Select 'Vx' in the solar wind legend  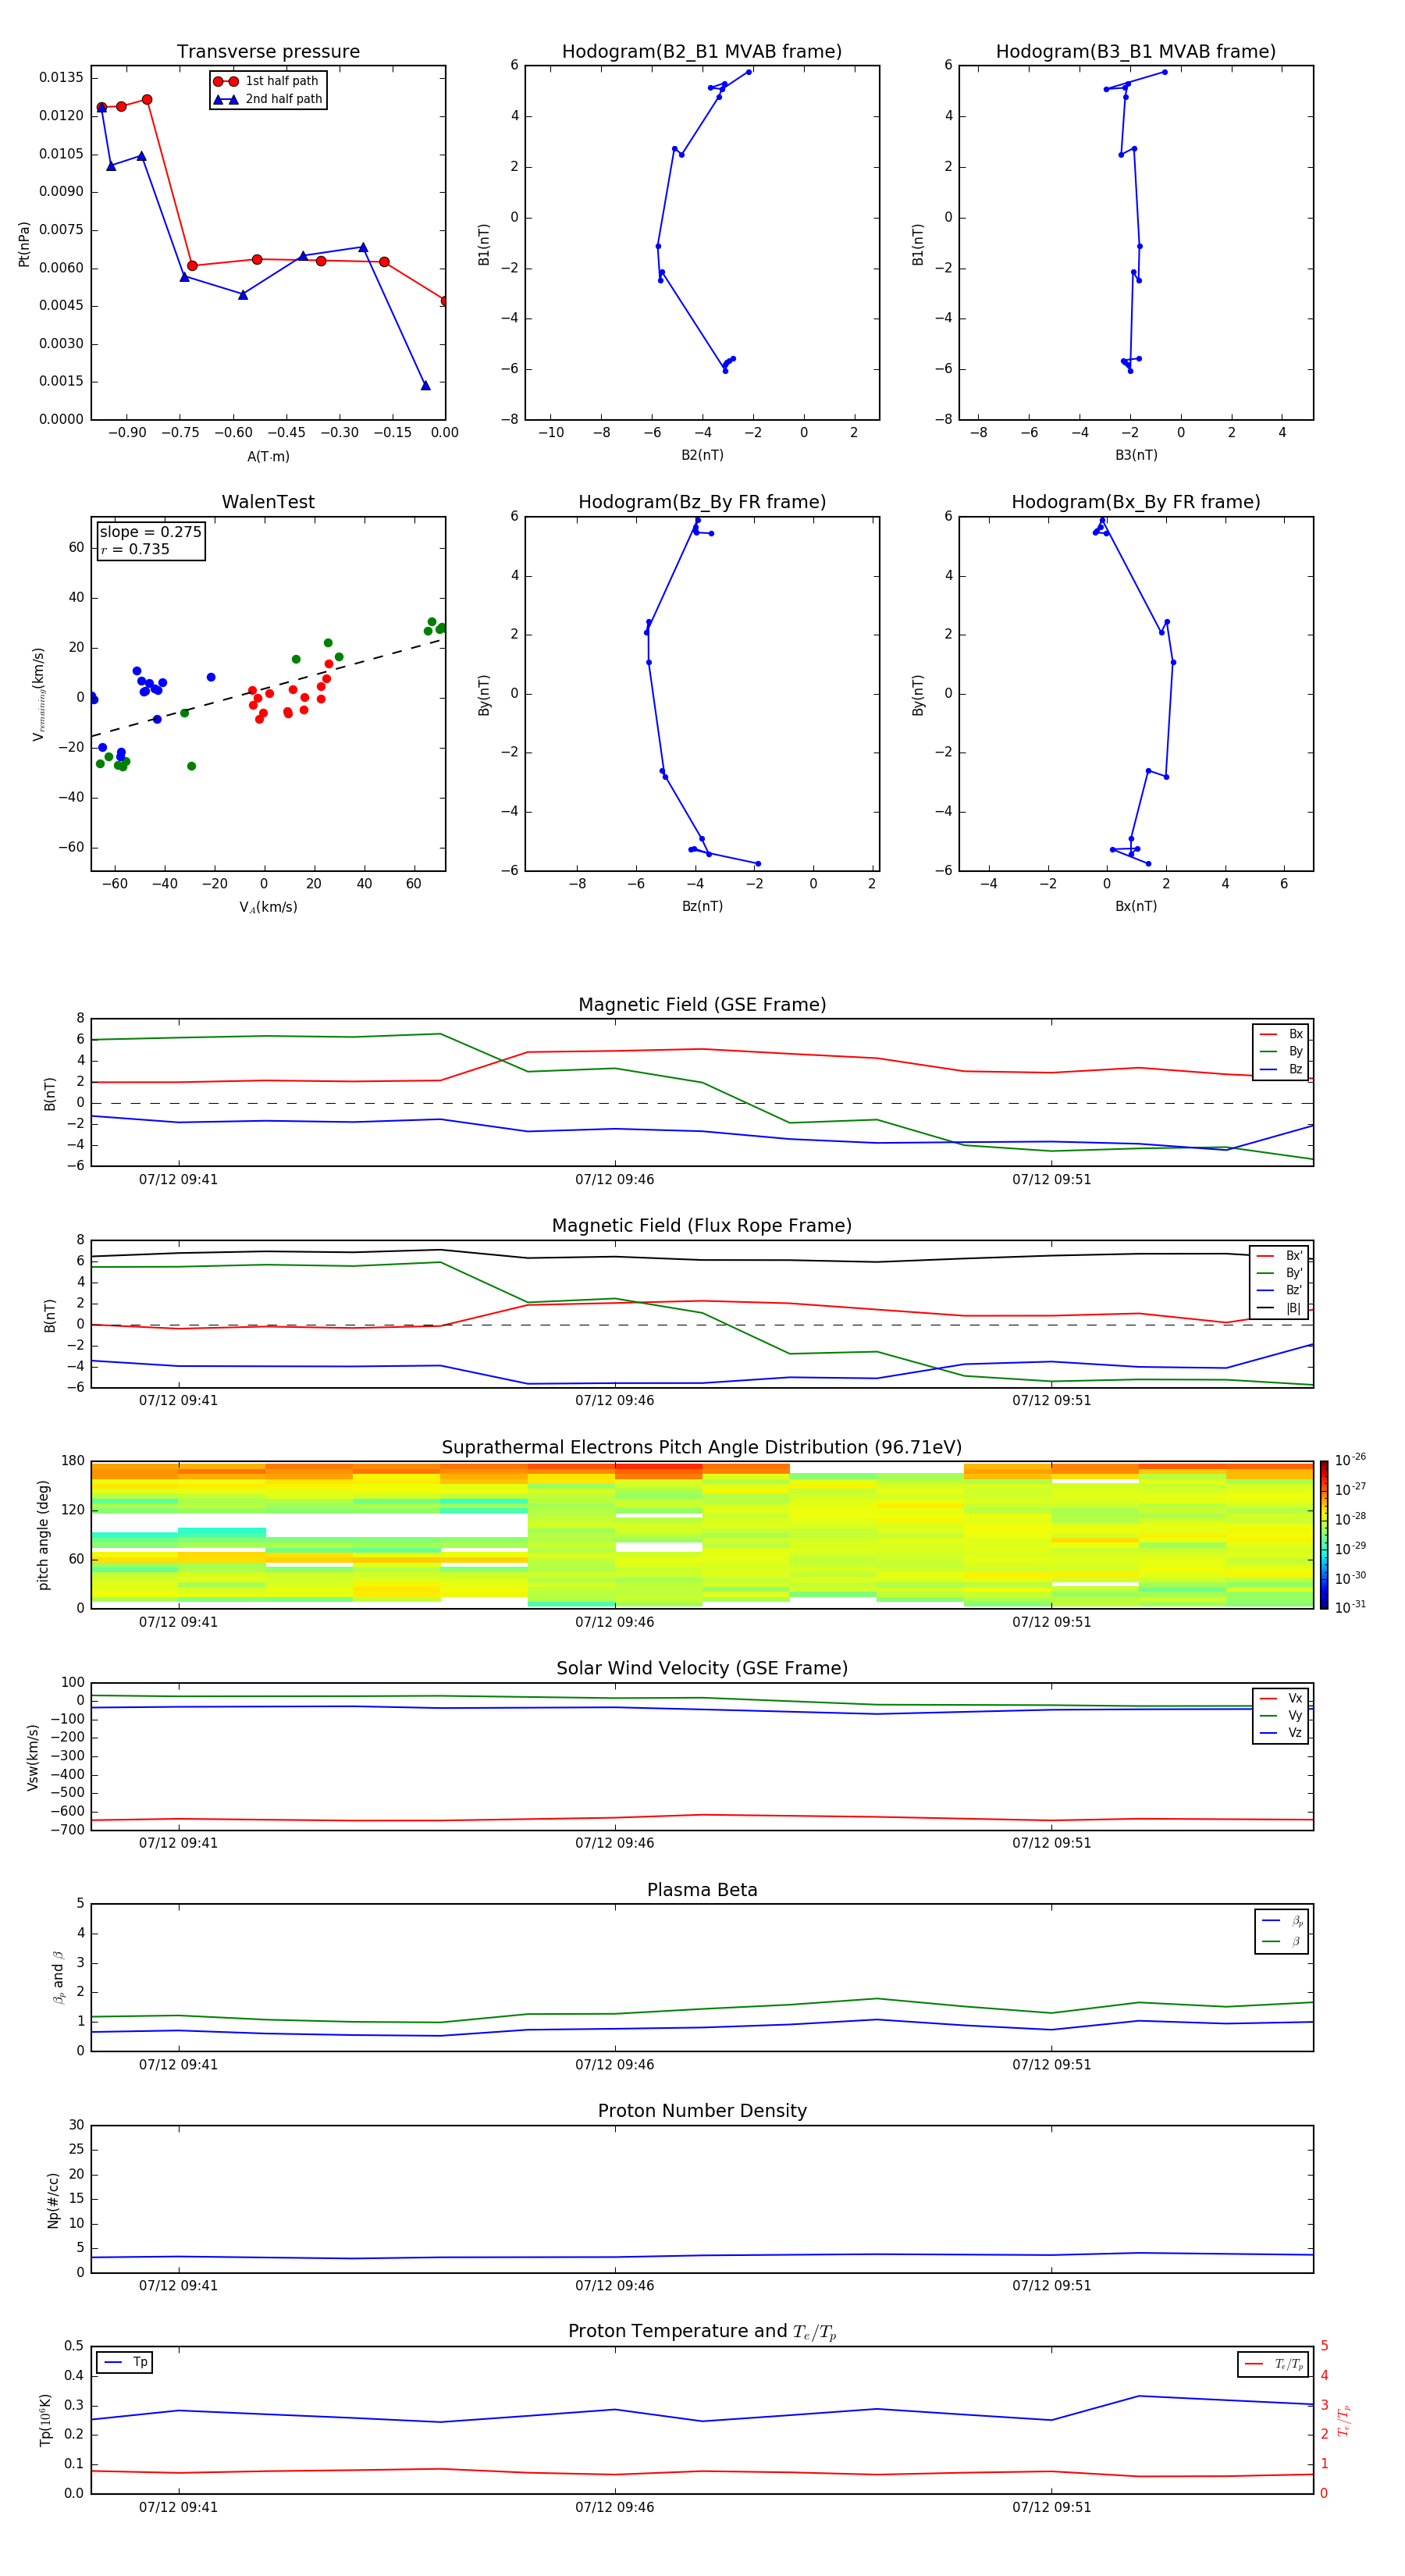pos(1281,1698)
